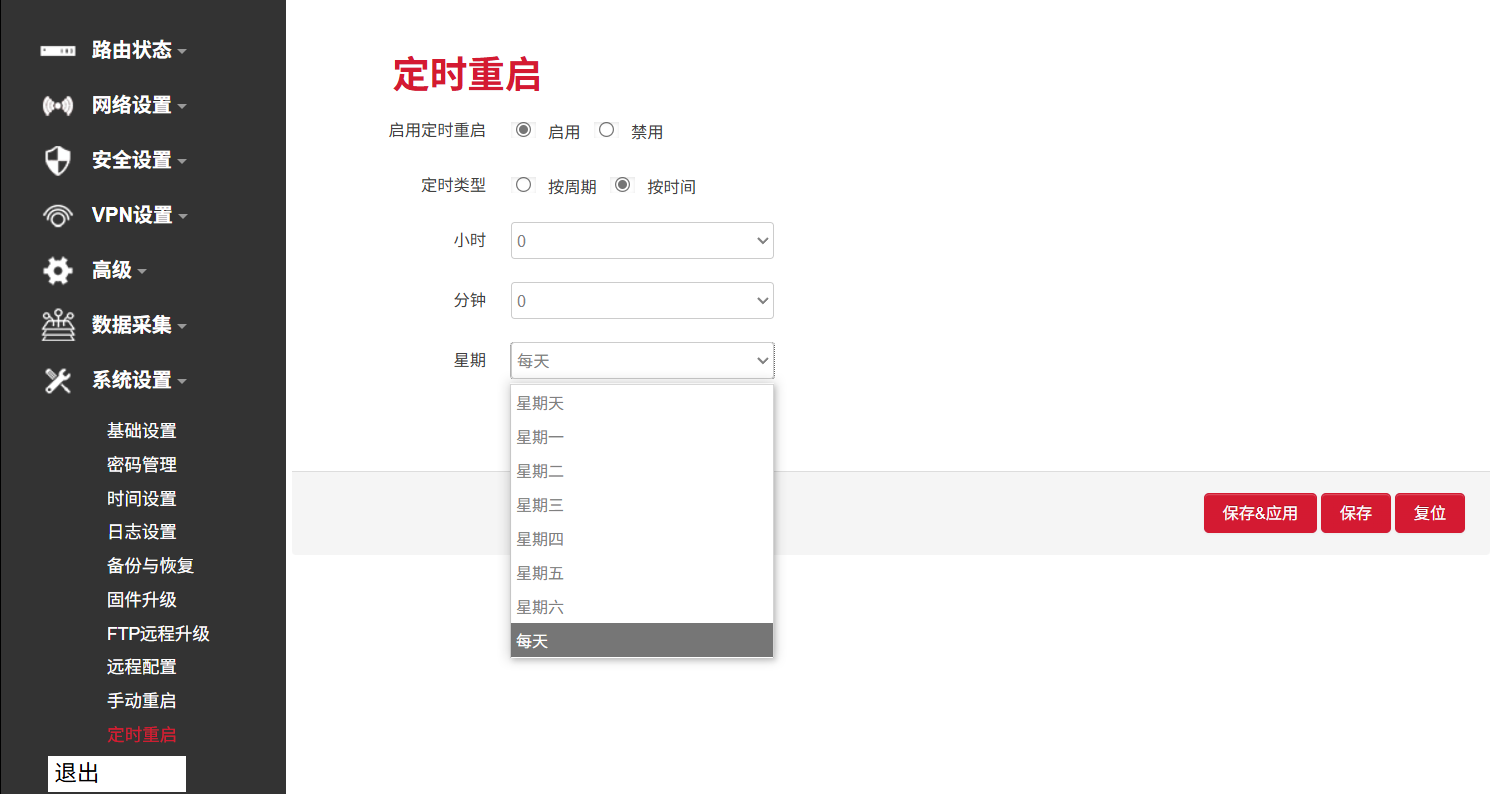This screenshot has height=794, width=1491.
Task: Disable scheduled reboot by selecting 禁用
Action: pos(606,130)
